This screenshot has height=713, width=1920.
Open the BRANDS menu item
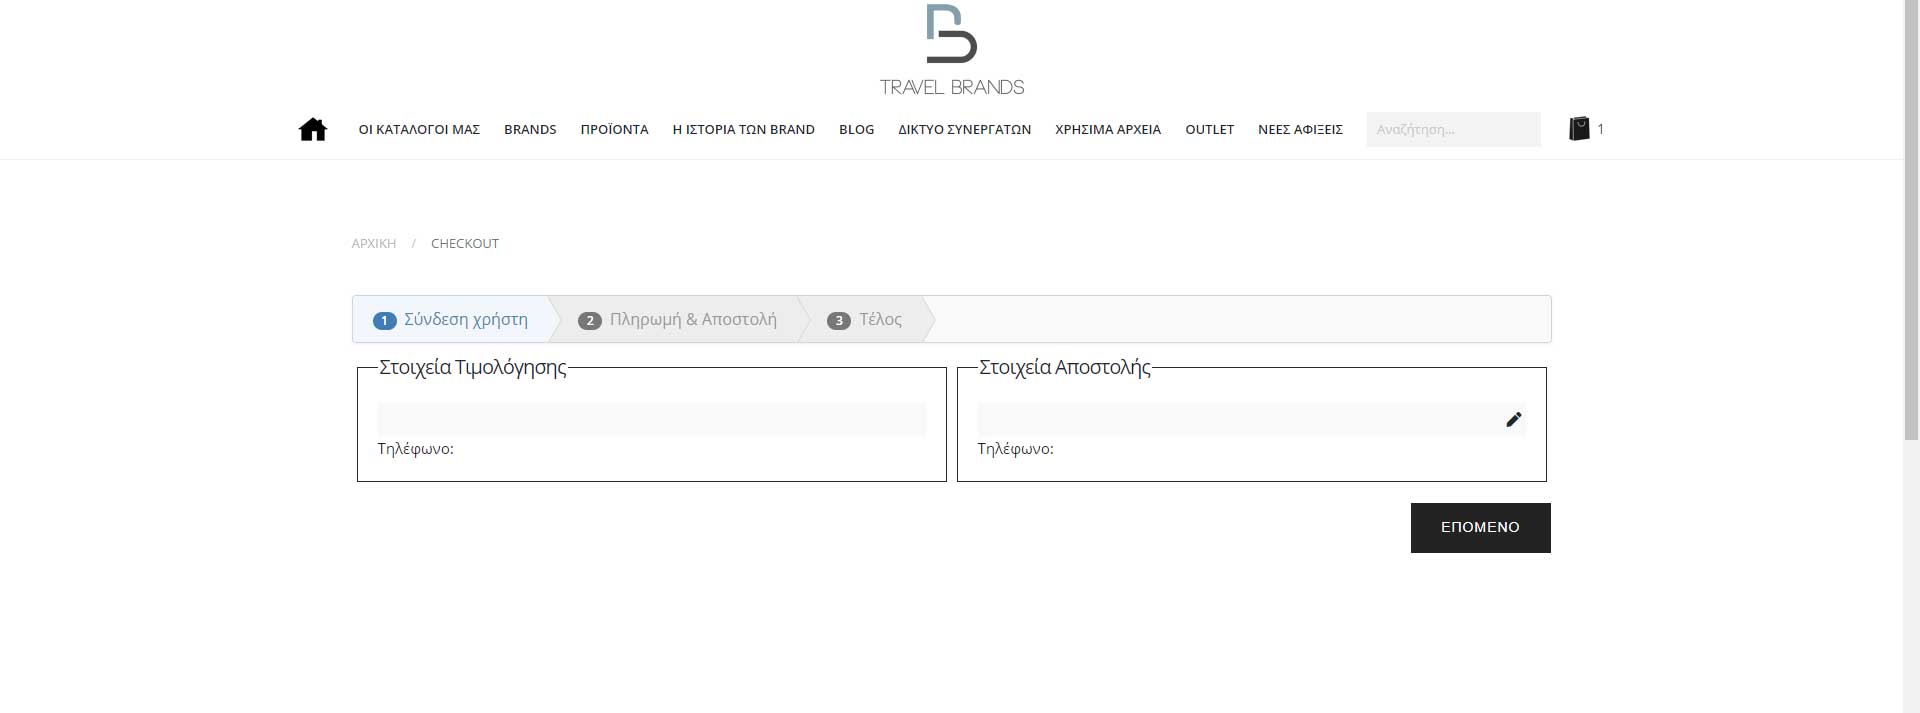530,129
